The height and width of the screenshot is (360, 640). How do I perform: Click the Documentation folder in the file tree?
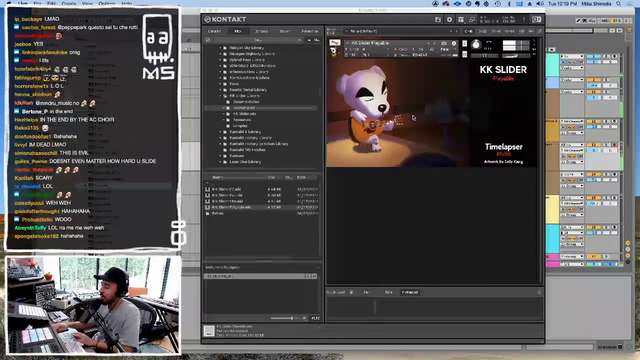tap(246, 102)
